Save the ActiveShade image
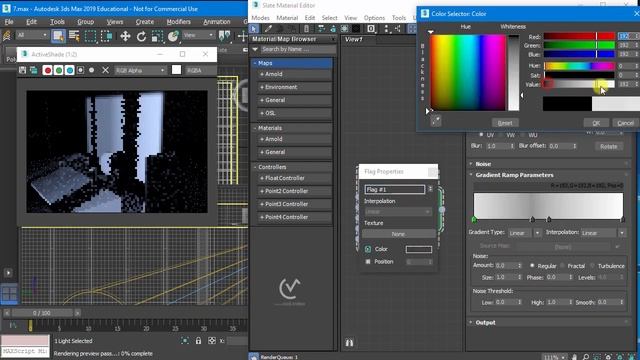The width and height of the screenshot is (640, 360). [x=22, y=70]
